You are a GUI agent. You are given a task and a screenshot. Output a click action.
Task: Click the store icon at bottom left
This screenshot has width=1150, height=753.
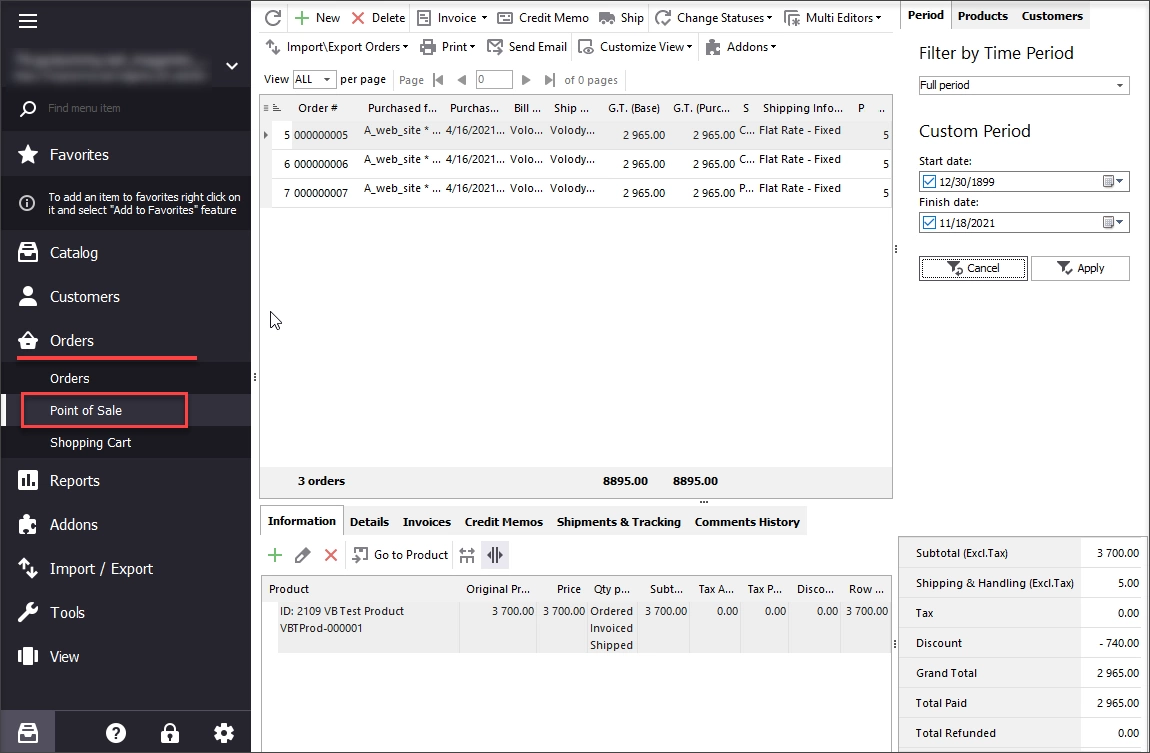[x=28, y=732]
